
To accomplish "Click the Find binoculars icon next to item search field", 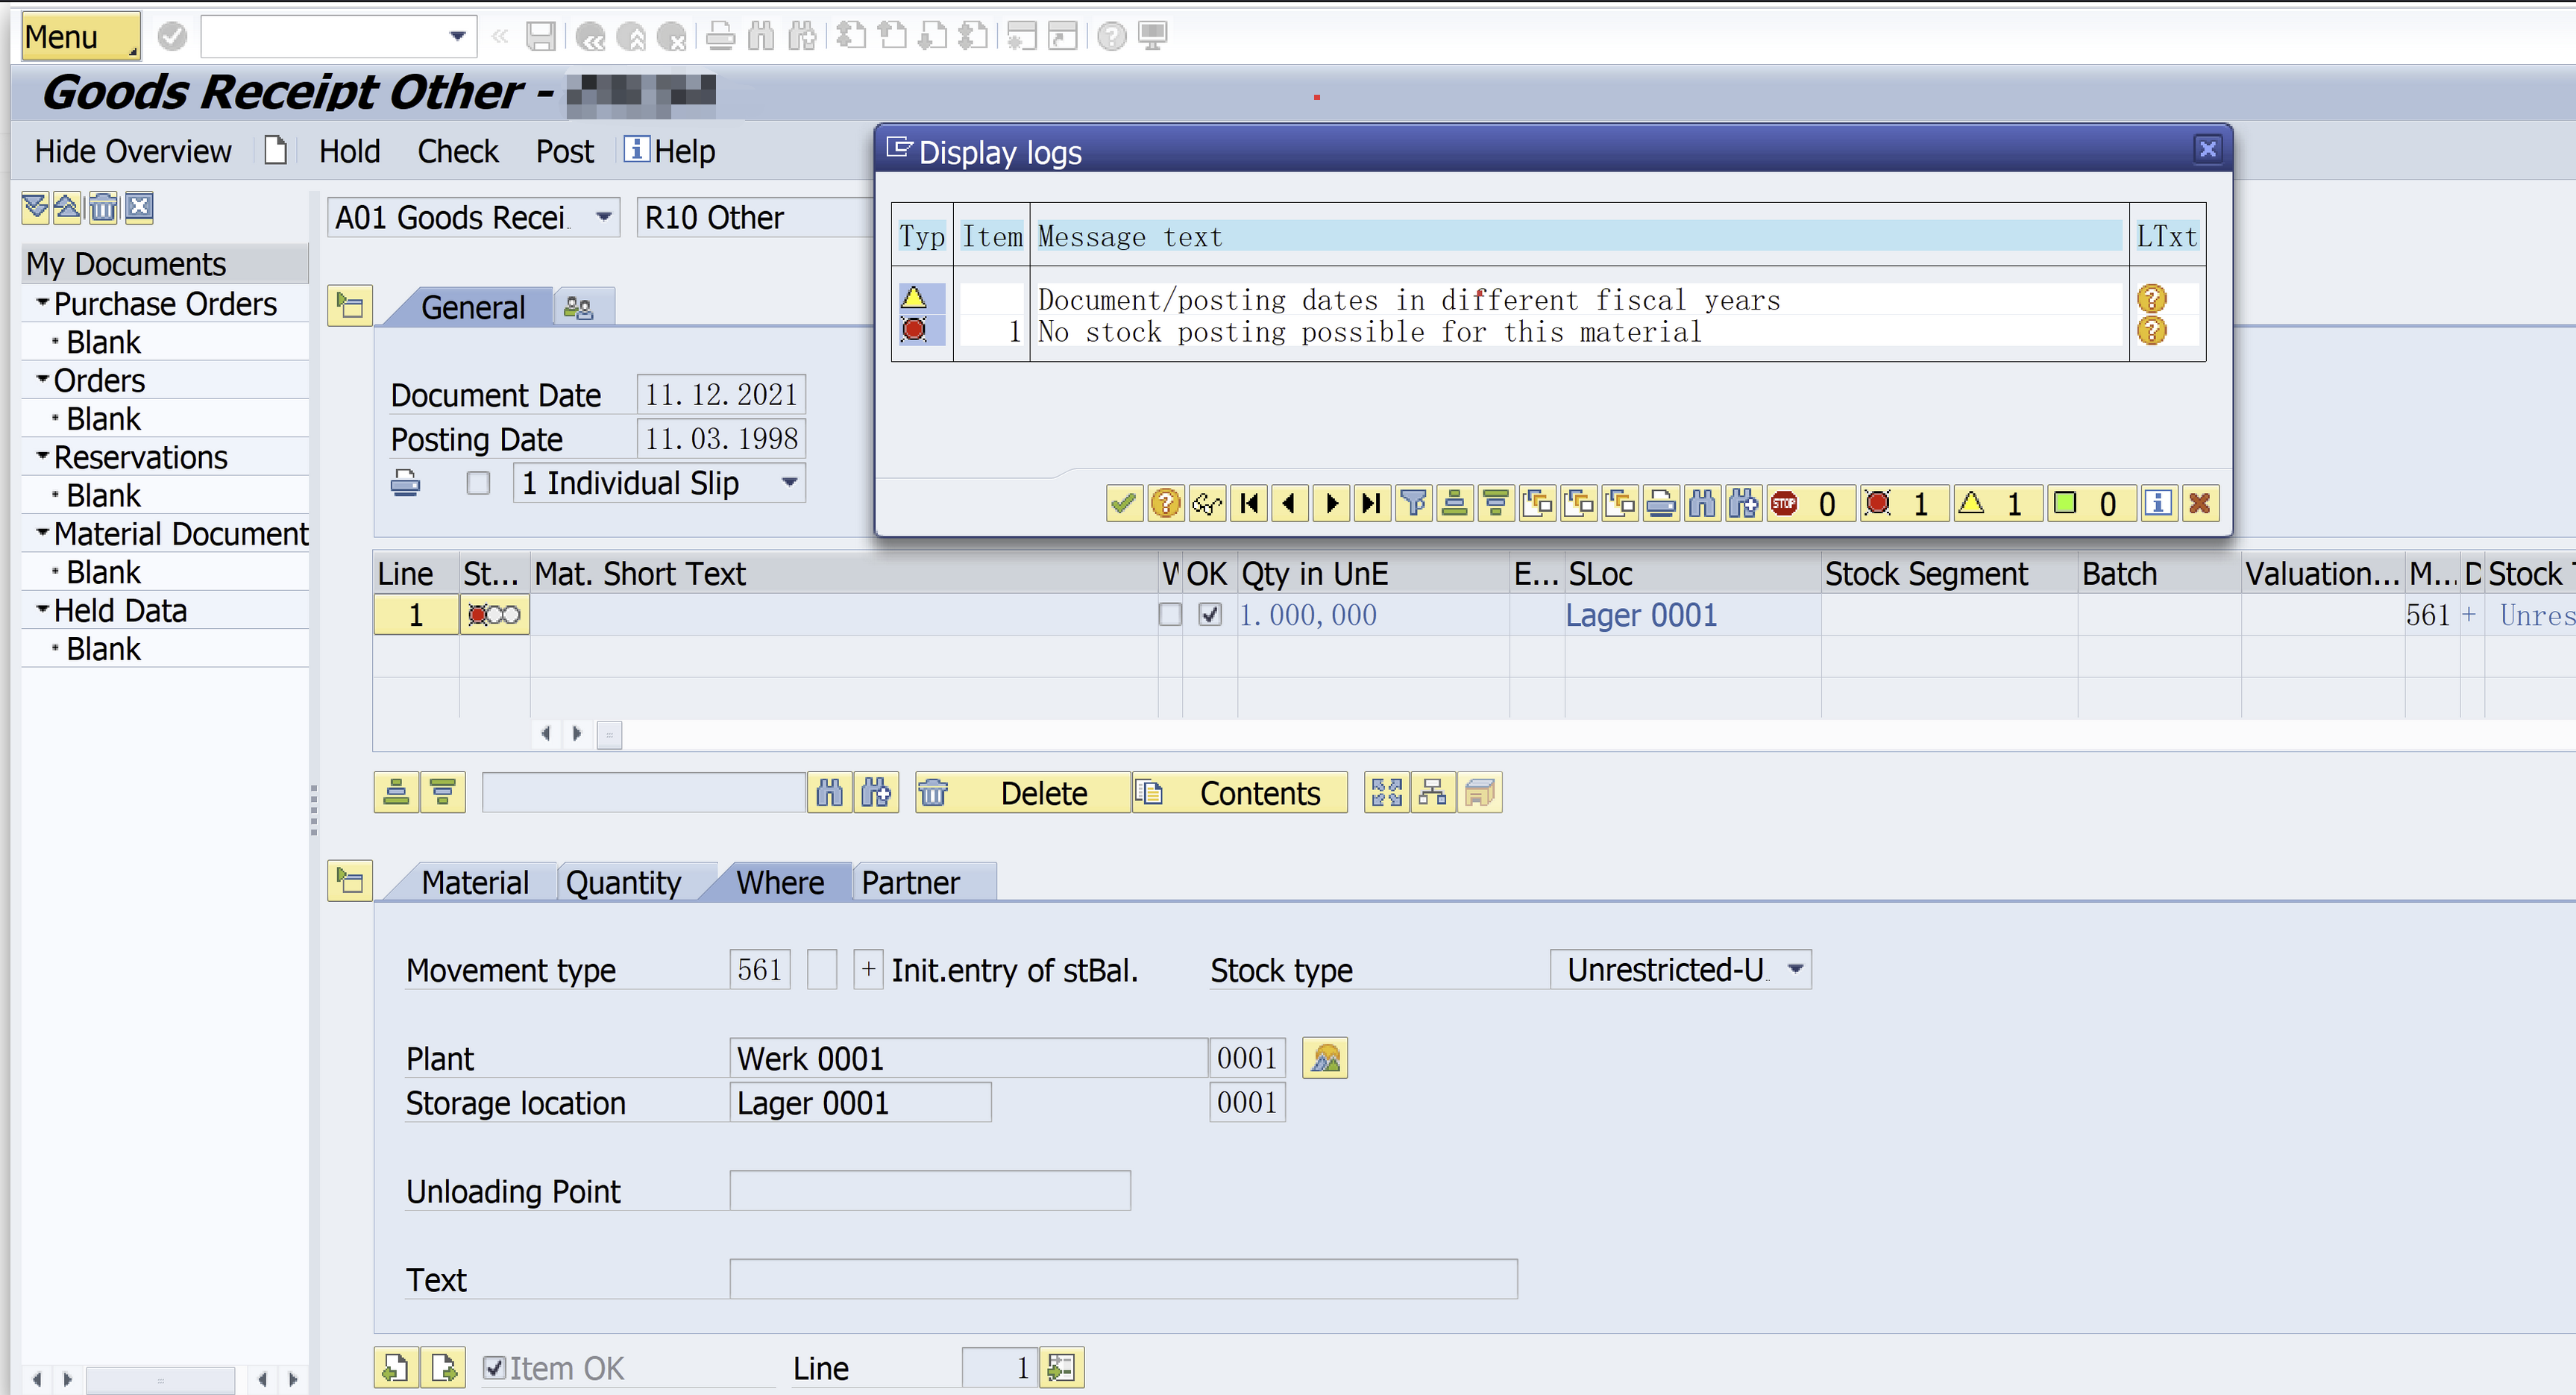I will pos(830,793).
